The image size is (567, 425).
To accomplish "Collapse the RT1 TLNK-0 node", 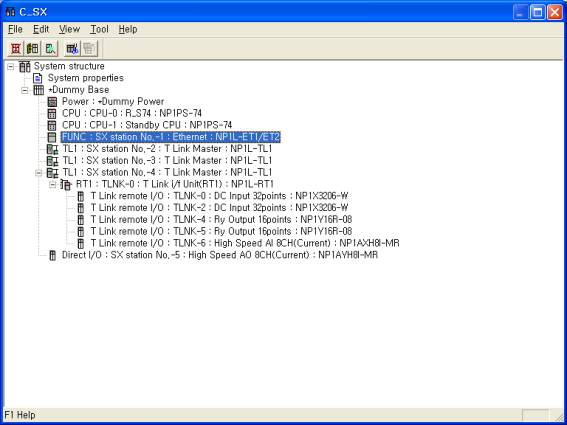I will (x=53, y=184).
